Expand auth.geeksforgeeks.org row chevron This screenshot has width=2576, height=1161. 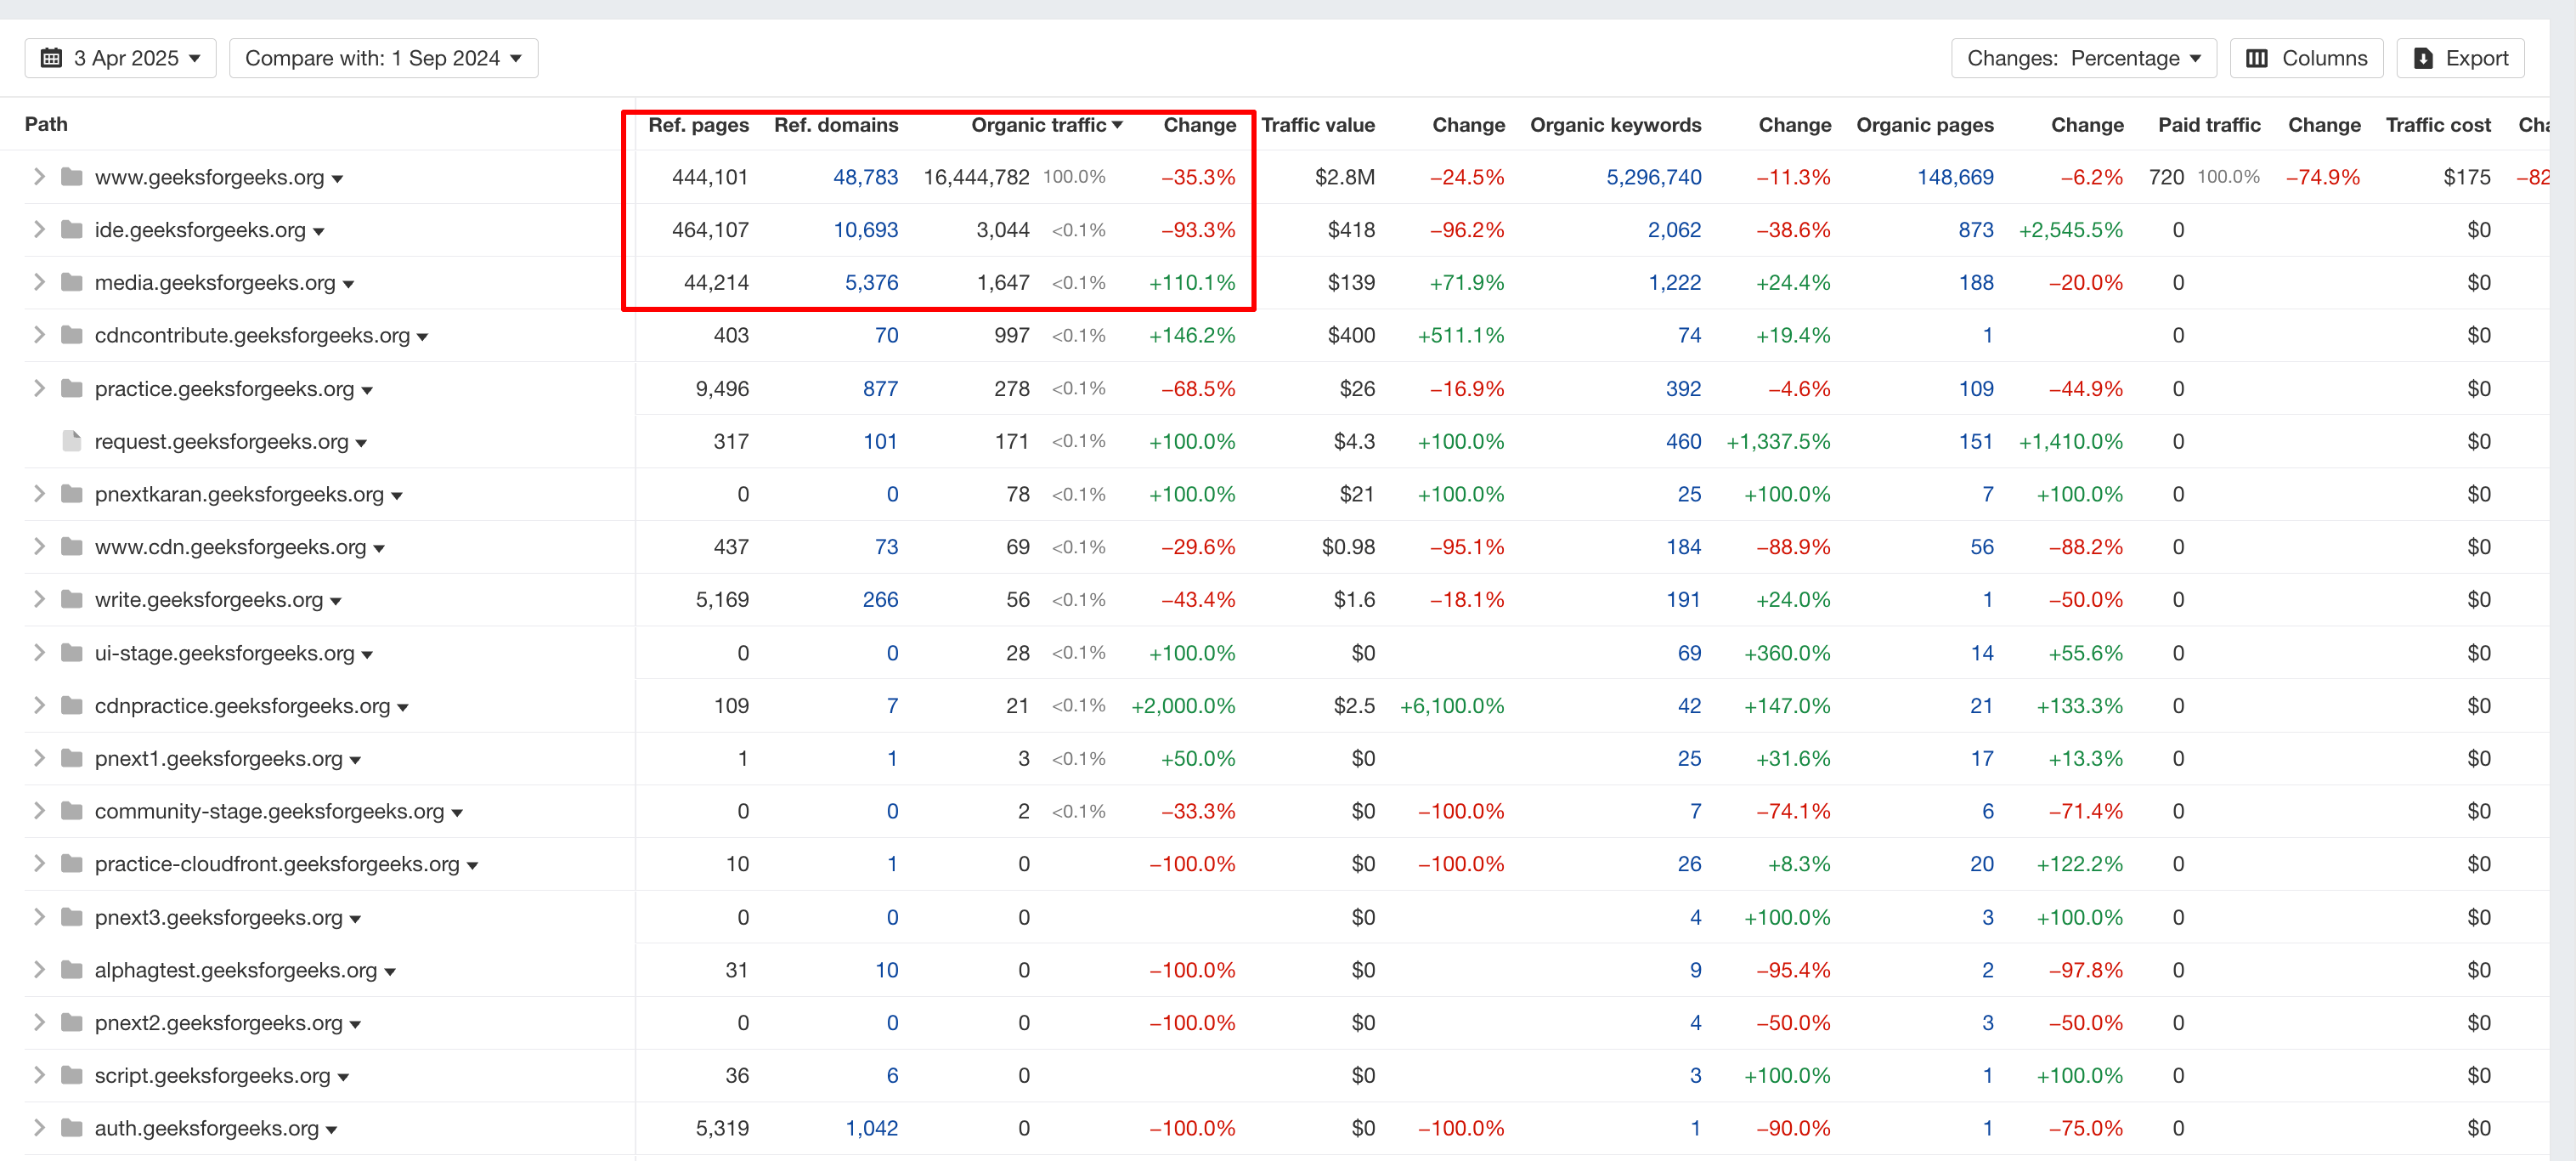point(39,1128)
